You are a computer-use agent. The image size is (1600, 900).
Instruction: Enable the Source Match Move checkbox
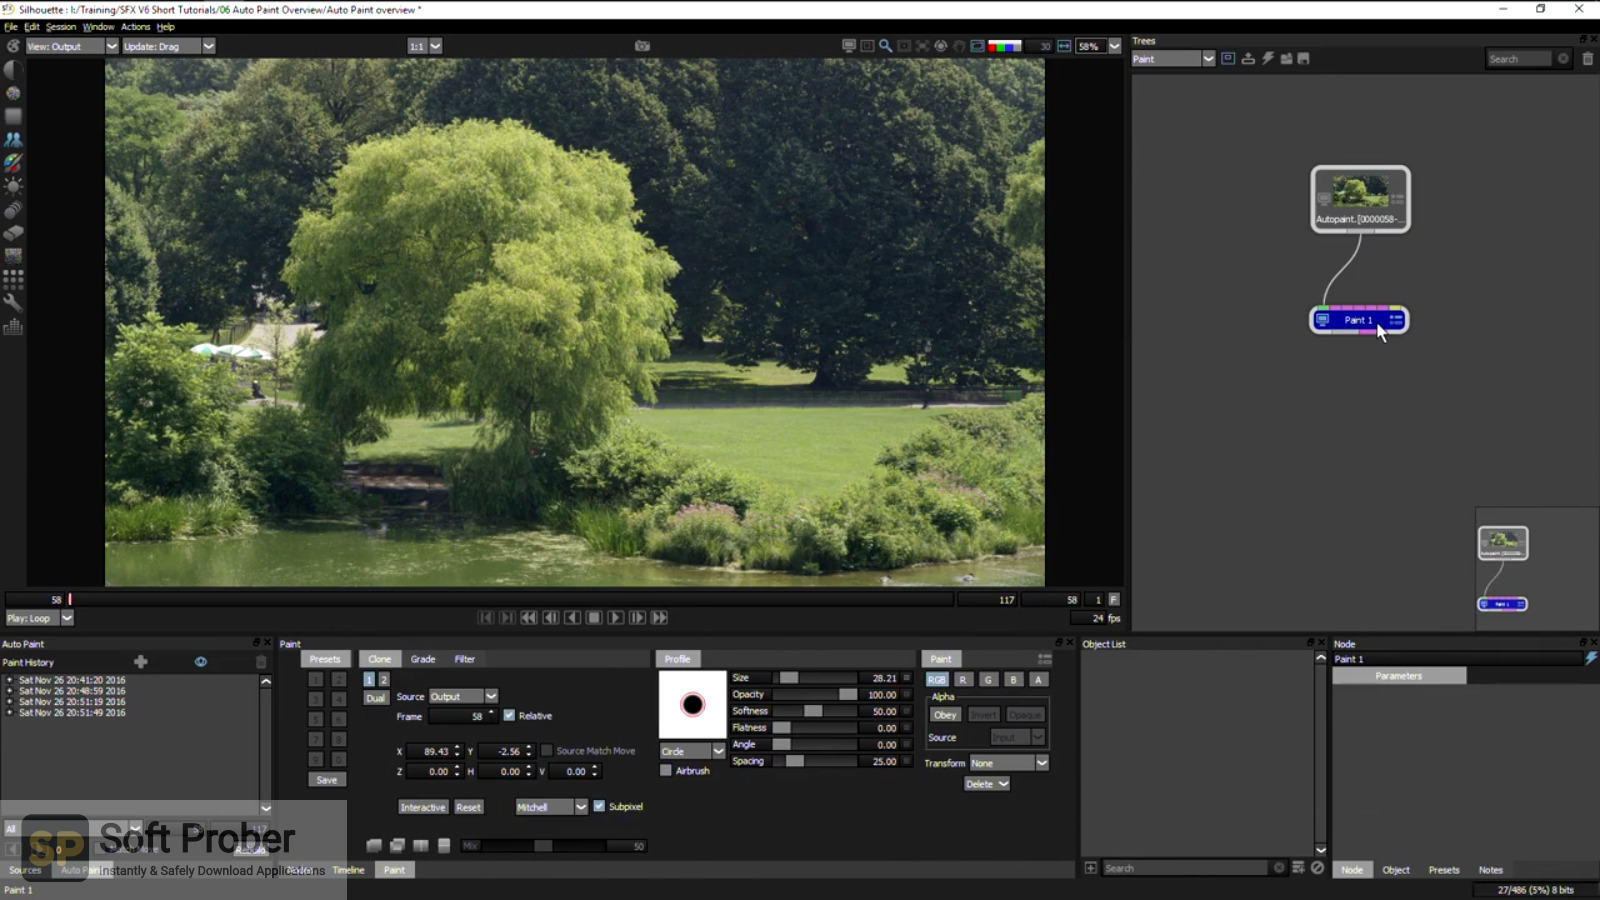pyautogui.click(x=547, y=751)
